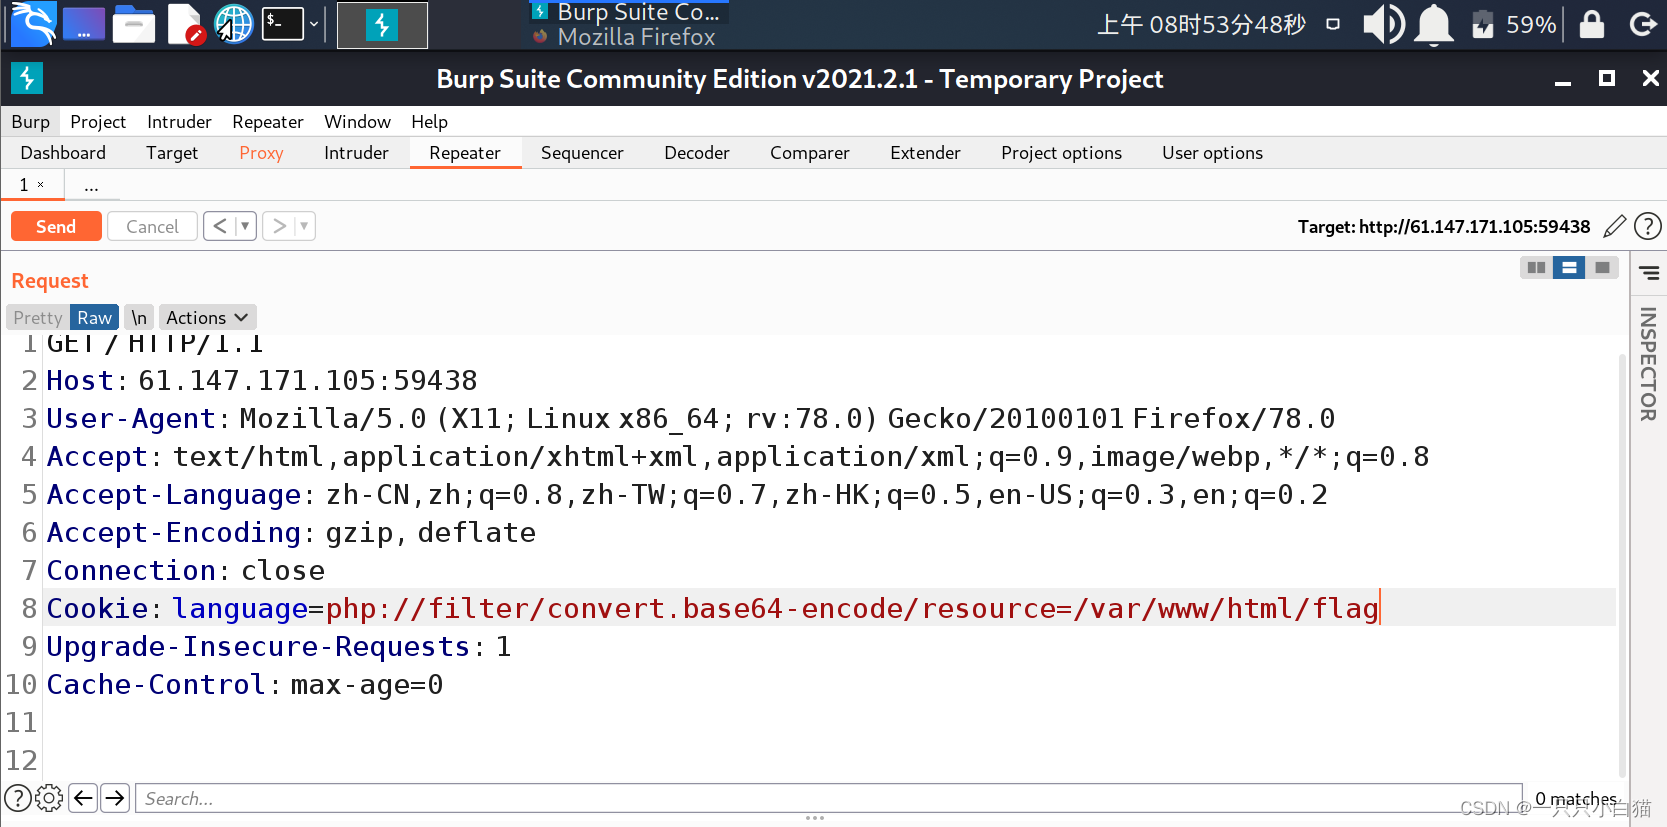Expand the back history dropdown arrow

245,227
